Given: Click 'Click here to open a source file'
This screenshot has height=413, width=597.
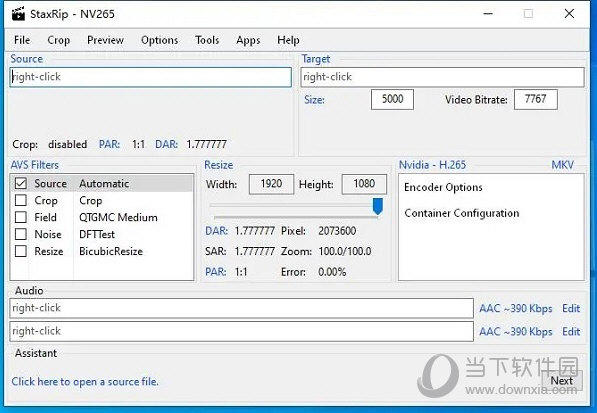Looking at the screenshot, I should pyautogui.click(x=85, y=381).
